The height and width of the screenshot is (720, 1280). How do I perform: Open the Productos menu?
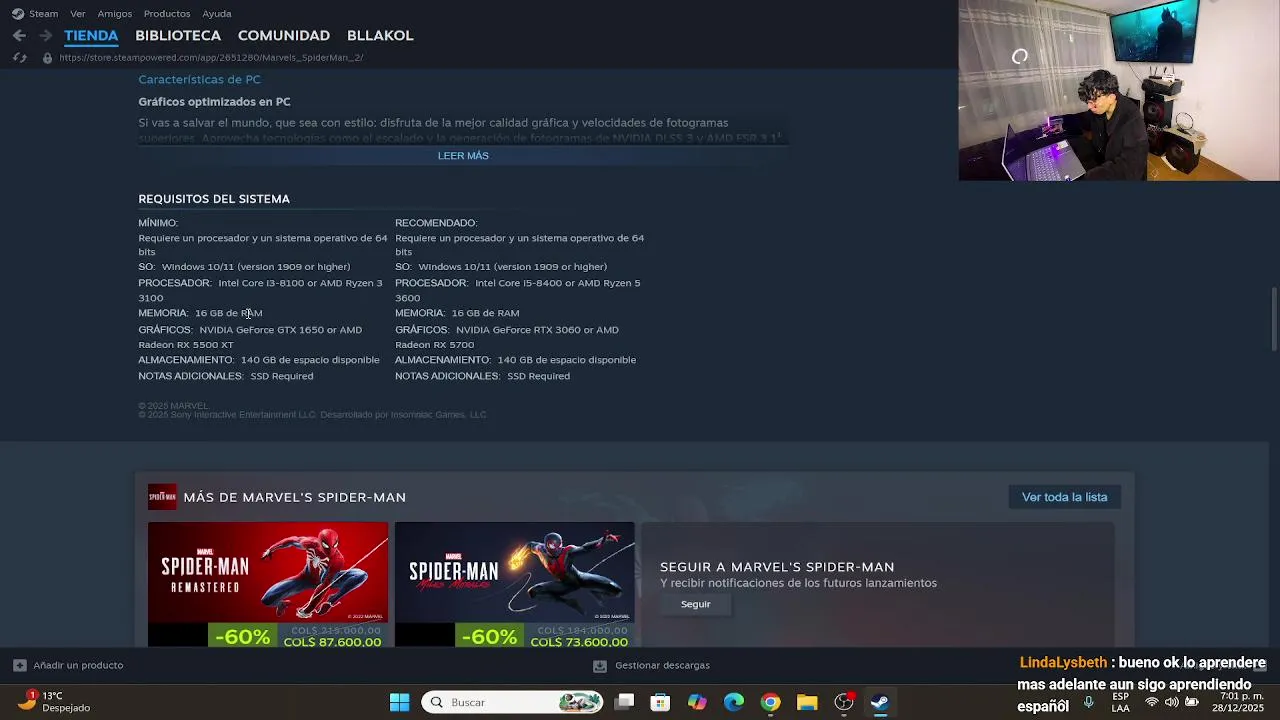[x=167, y=14]
